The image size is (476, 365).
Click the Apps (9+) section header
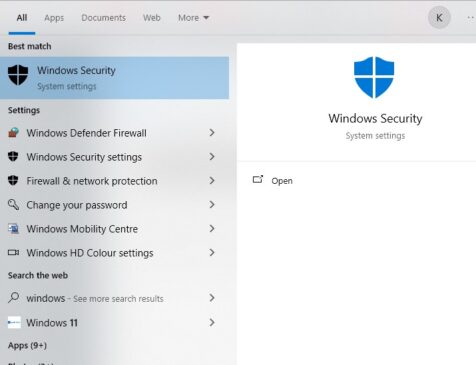[27, 345]
